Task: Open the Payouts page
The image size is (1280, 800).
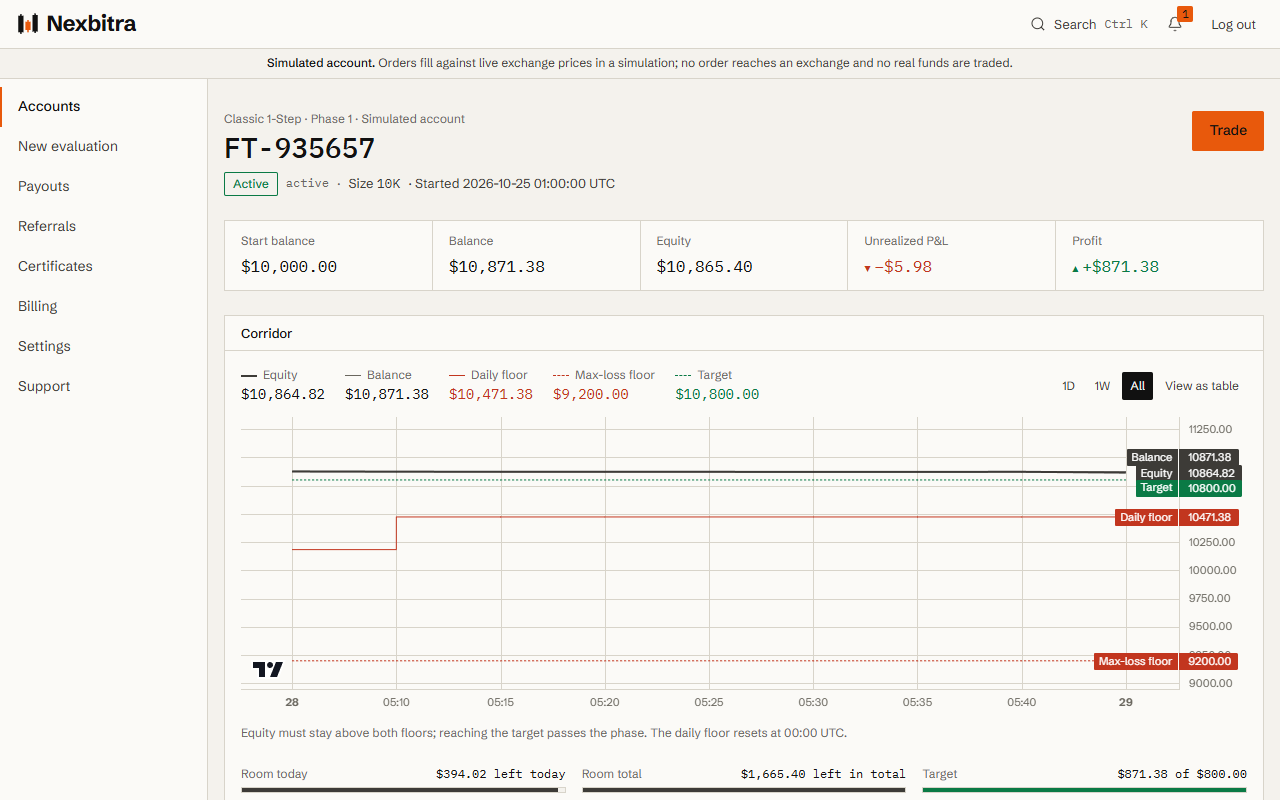Action: pos(104,186)
